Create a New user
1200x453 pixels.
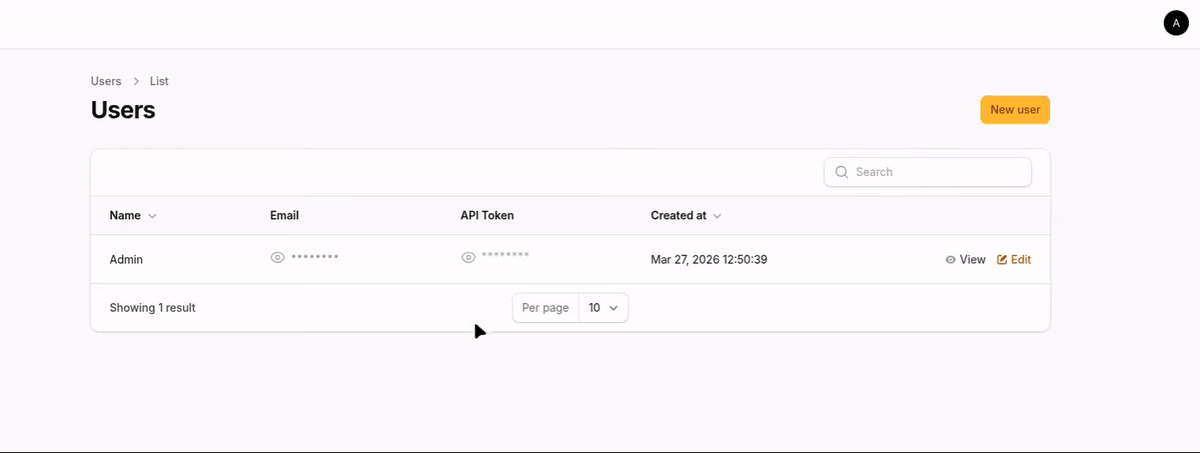click(x=1015, y=110)
